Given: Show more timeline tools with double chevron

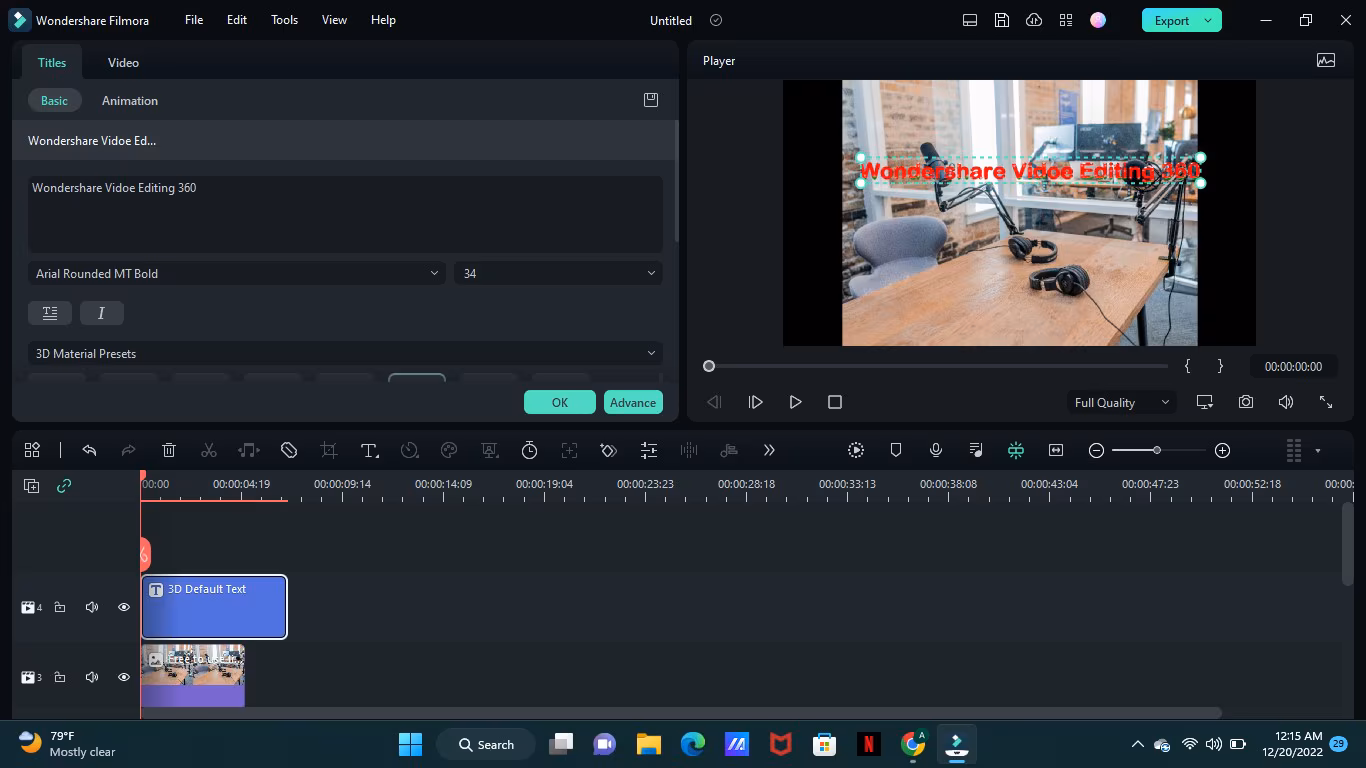Looking at the screenshot, I should (x=769, y=450).
